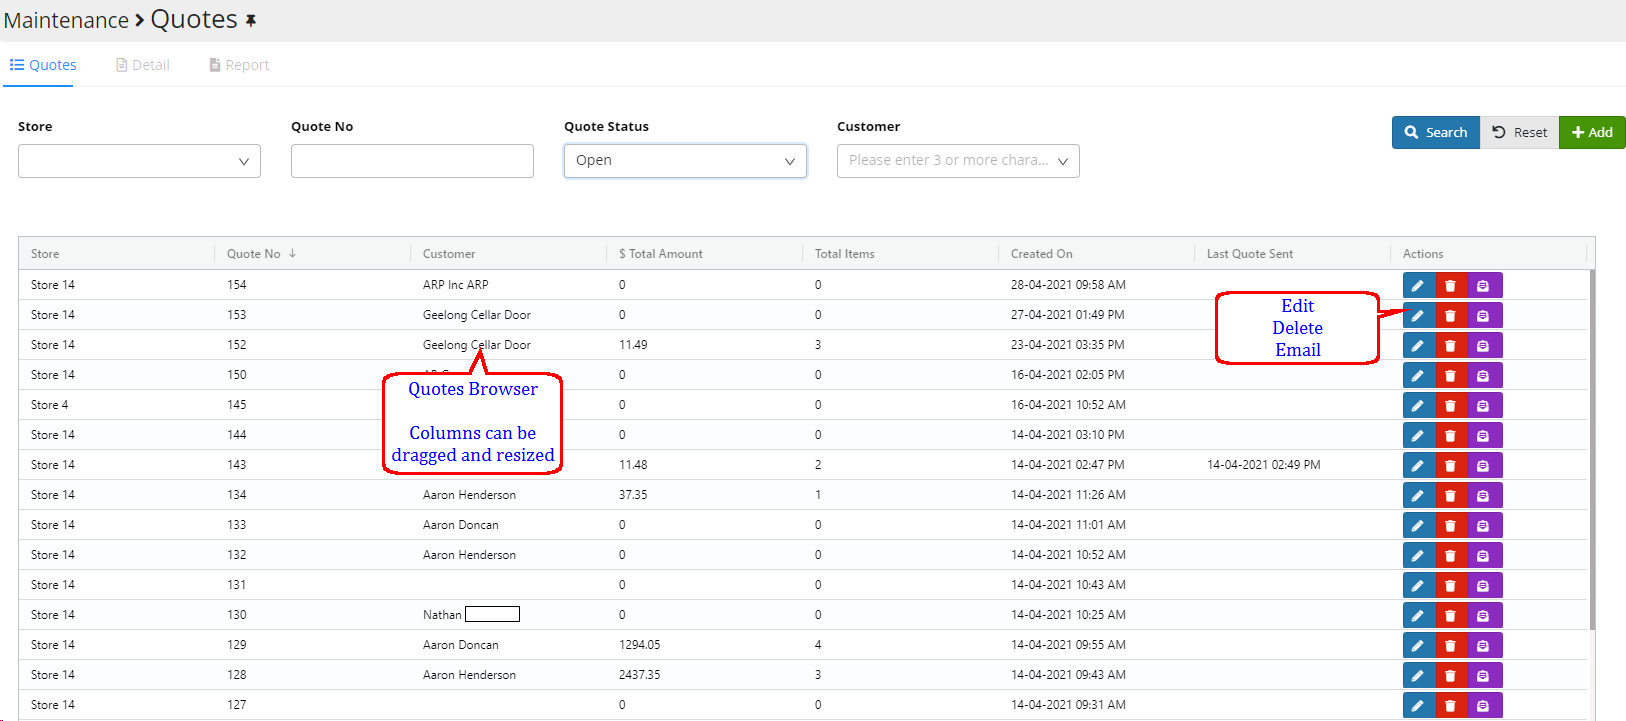
Task: Select Geelong Cellar Door in quote 153 row
Action: pos(477,315)
